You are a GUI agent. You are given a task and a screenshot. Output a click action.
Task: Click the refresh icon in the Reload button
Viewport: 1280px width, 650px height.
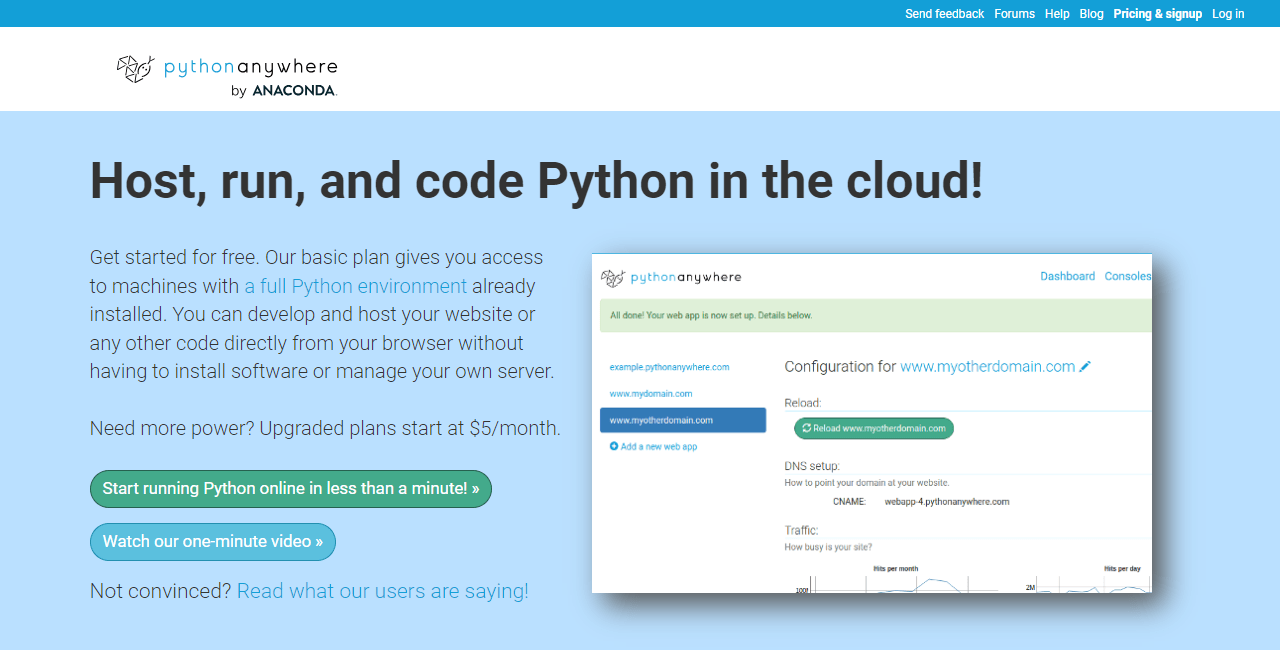pyautogui.click(x=806, y=428)
